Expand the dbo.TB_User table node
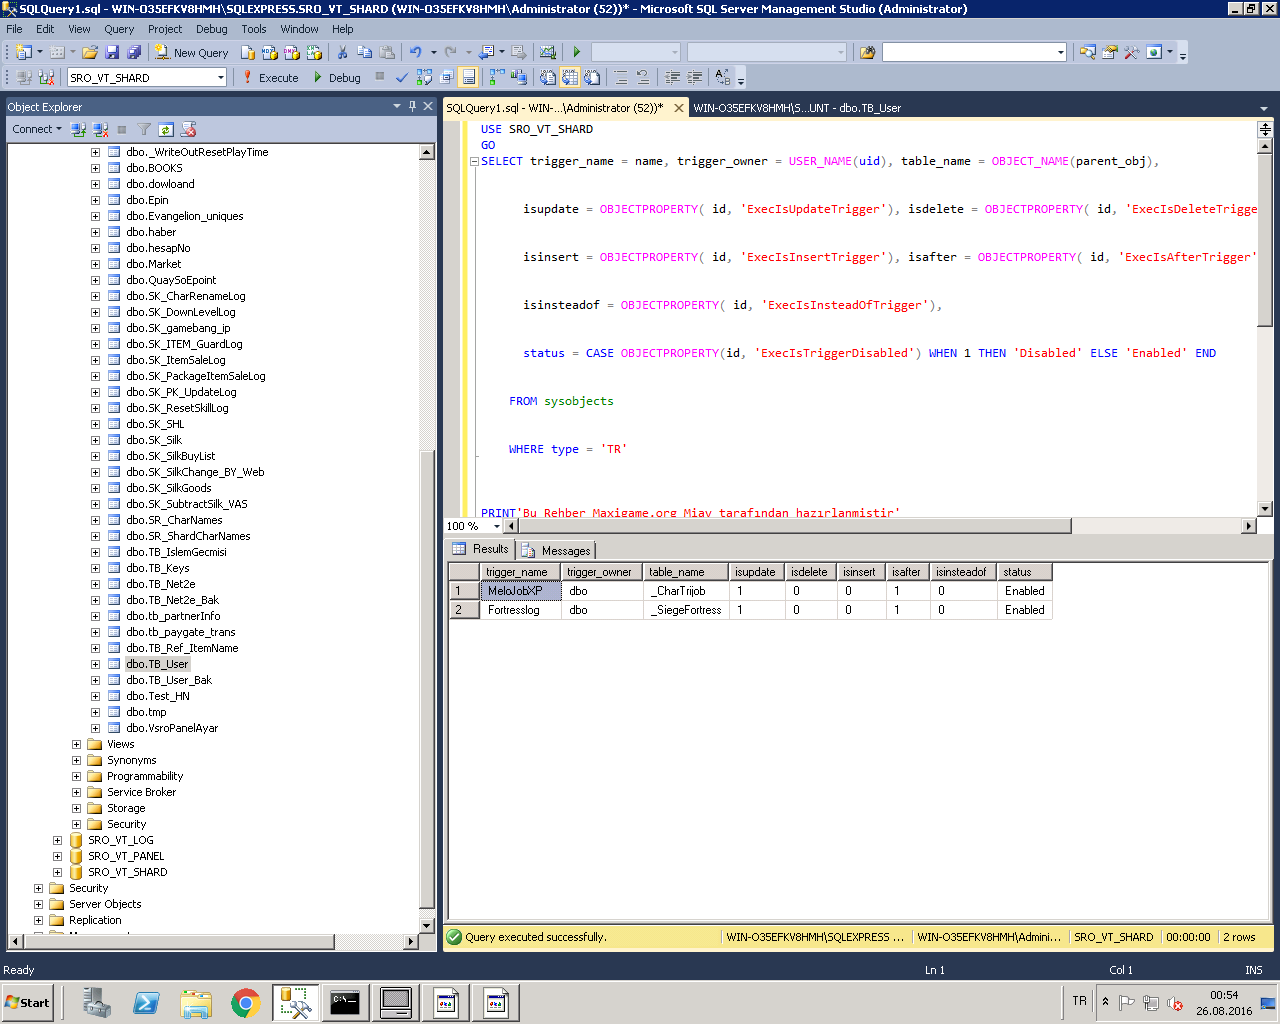Image resolution: width=1280 pixels, height=1024 pixels. tap(95, 664)
